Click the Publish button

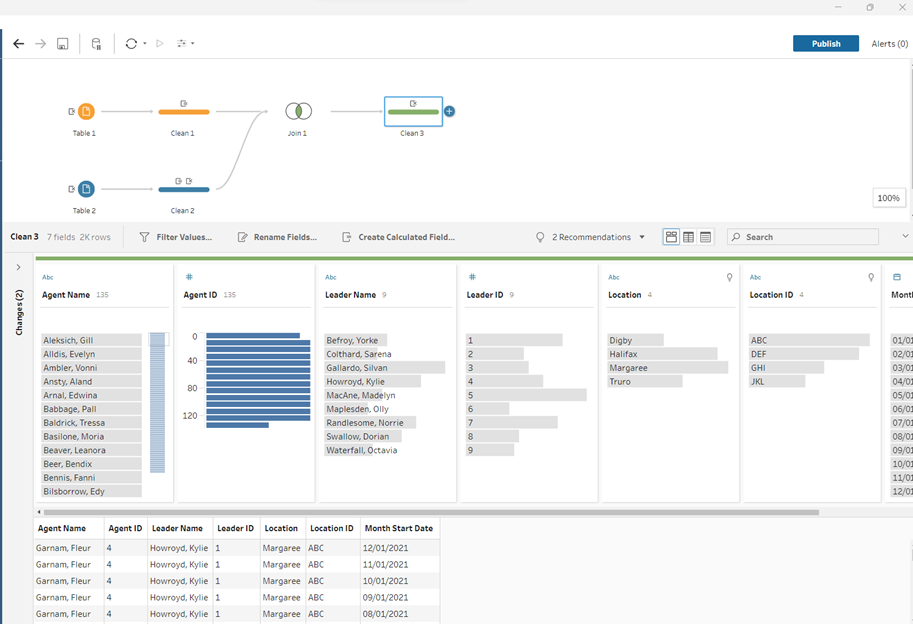click(825, 44)
